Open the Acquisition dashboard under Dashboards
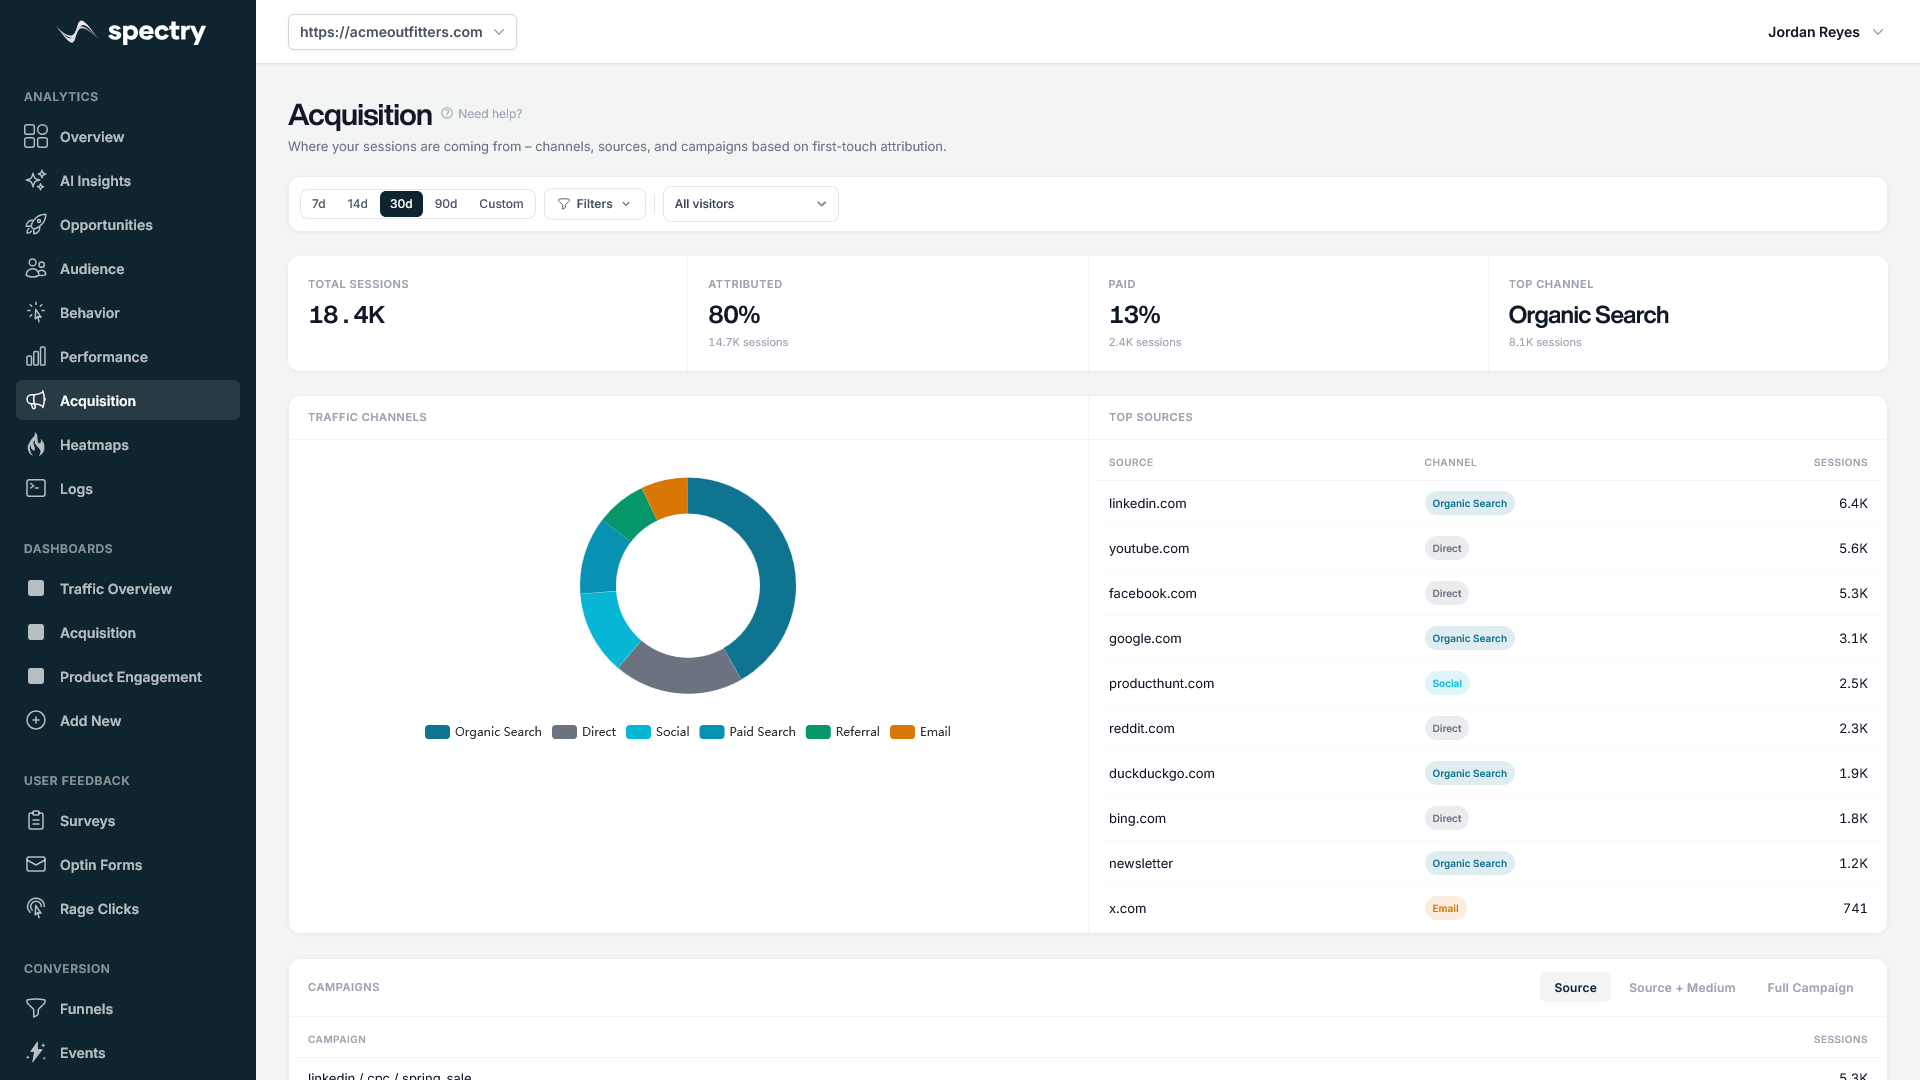The height and width of the screenshot is (1080, 1920). pos(128,633)
